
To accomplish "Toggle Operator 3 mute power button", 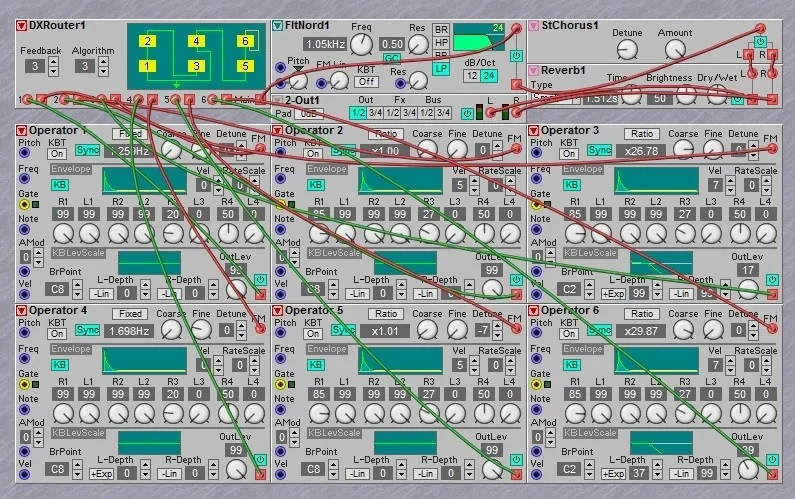I will click(x=772, y=279).
